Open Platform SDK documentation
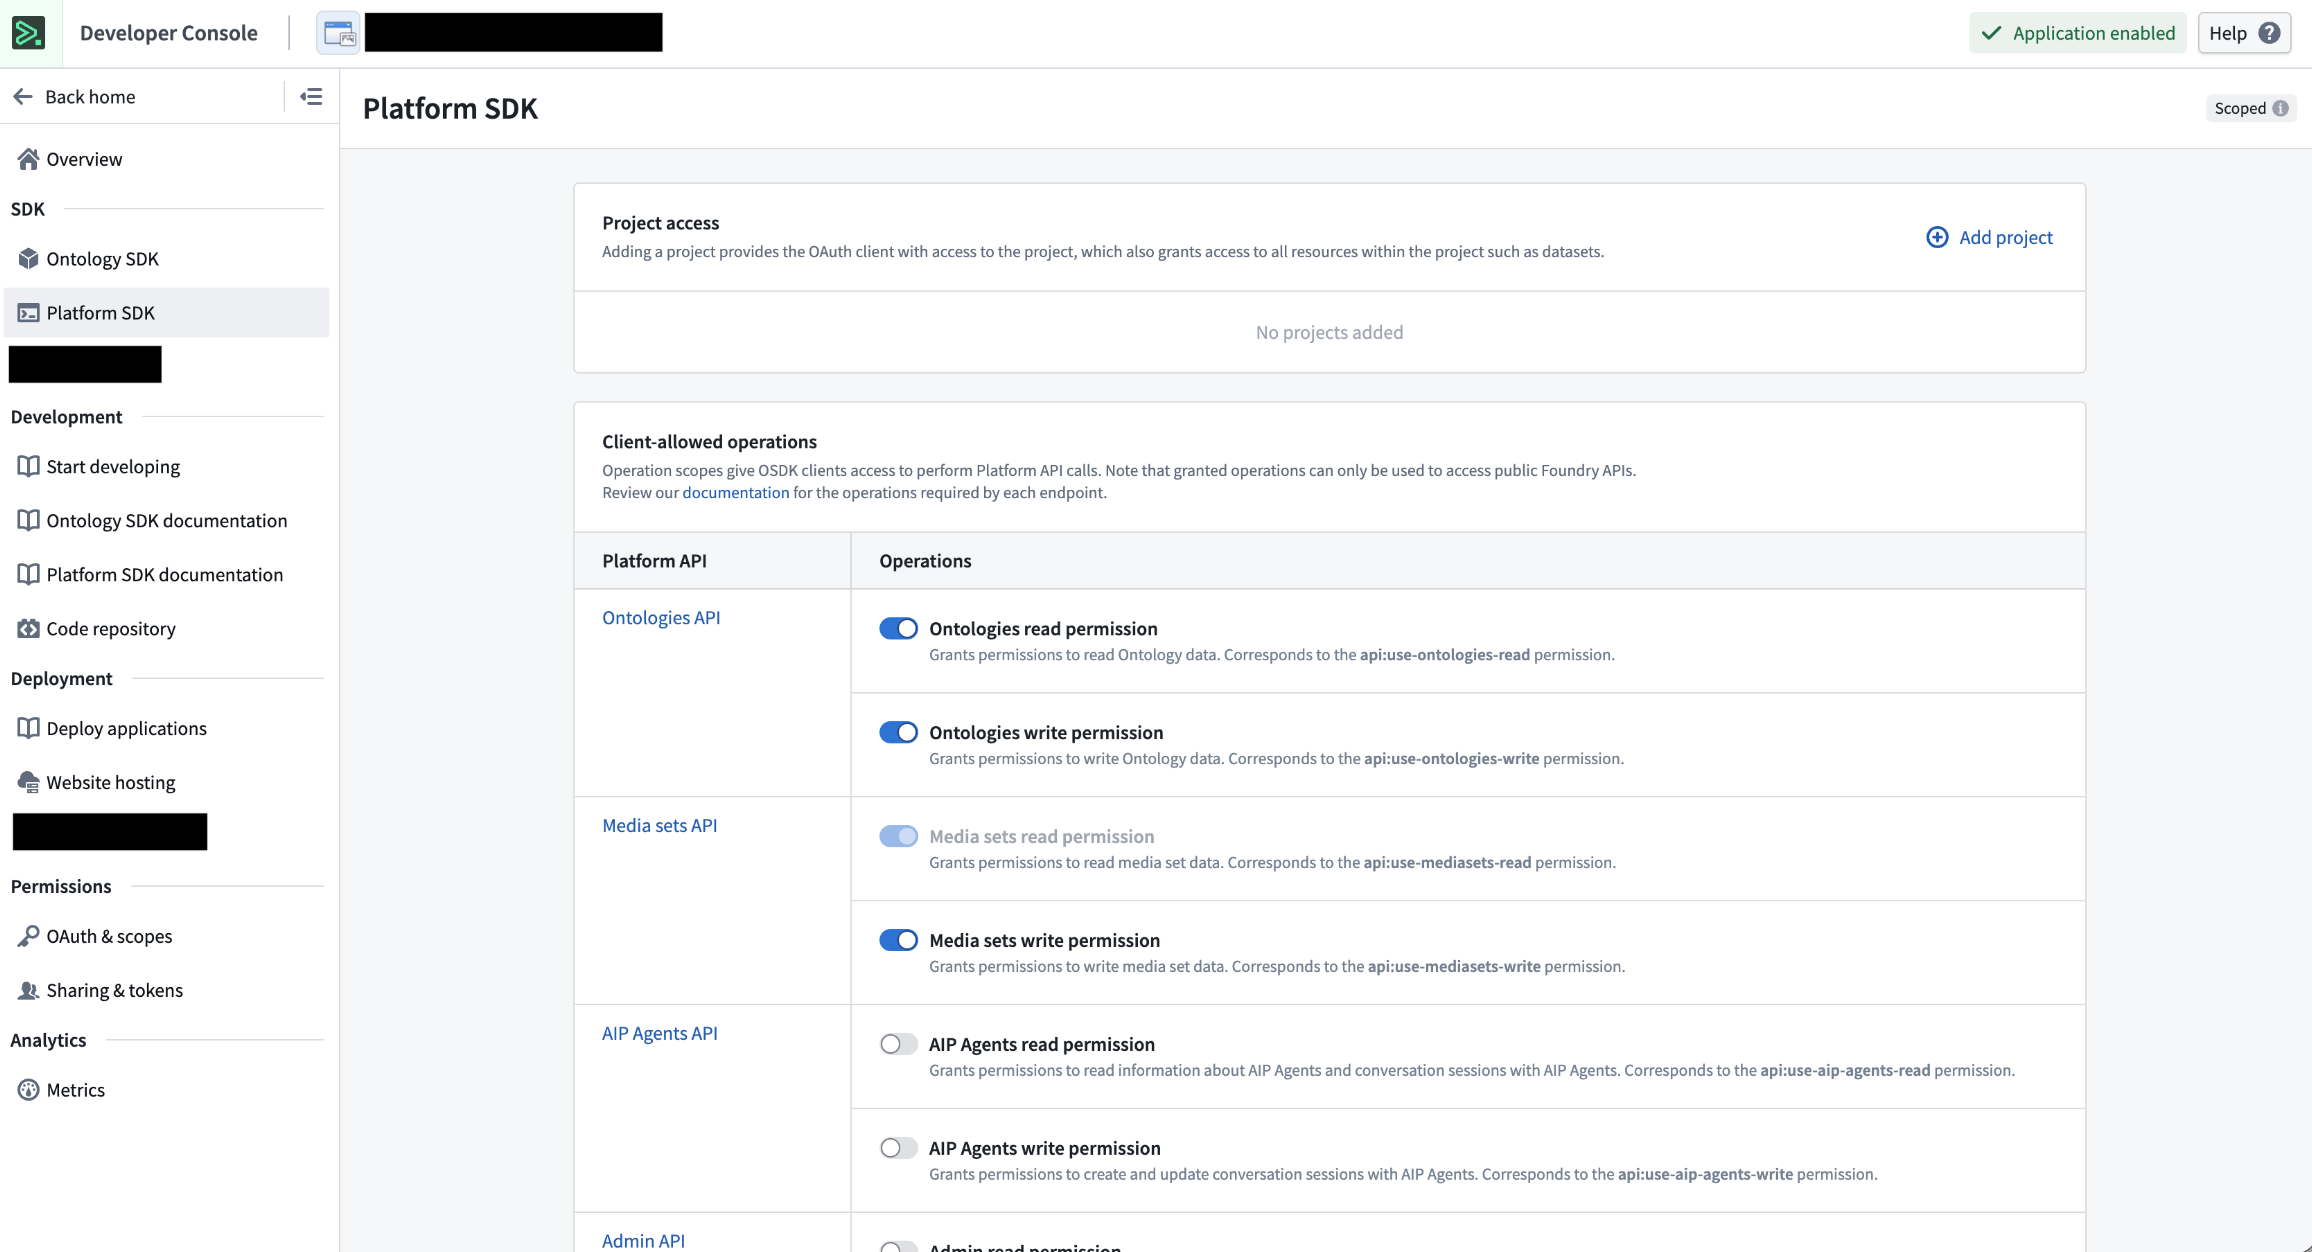 click(x=164, y=574)
